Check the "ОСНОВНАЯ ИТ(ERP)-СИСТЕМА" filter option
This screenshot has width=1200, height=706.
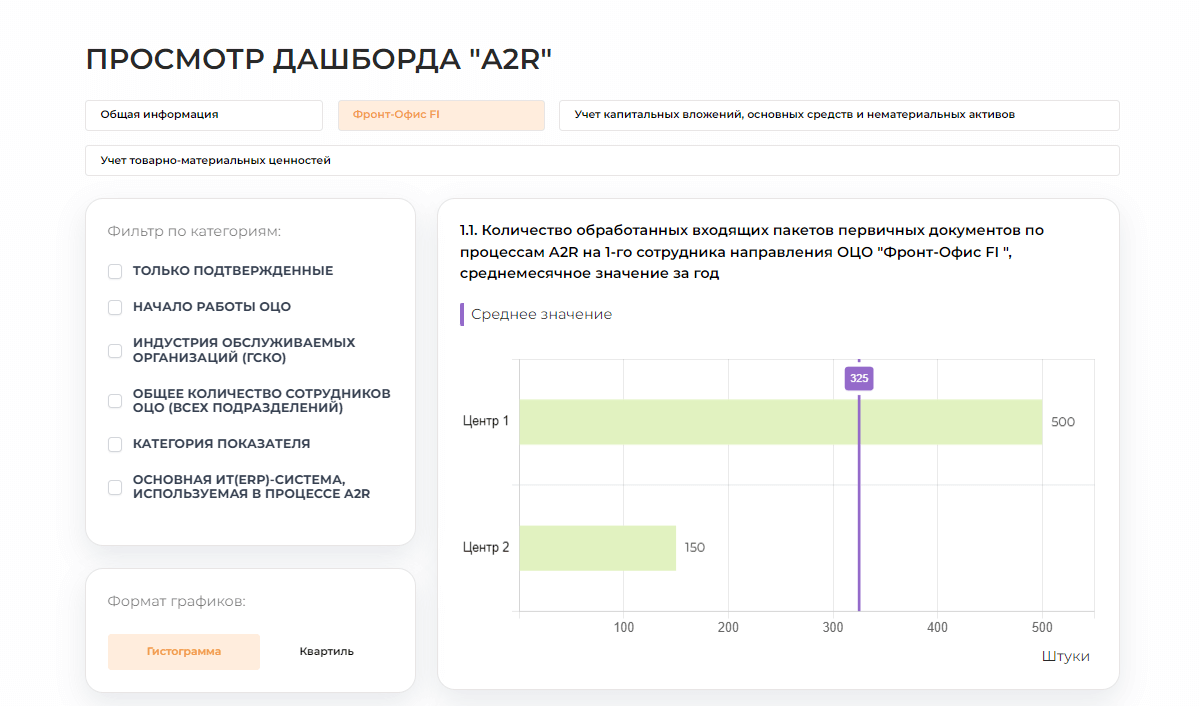[115, 487]
